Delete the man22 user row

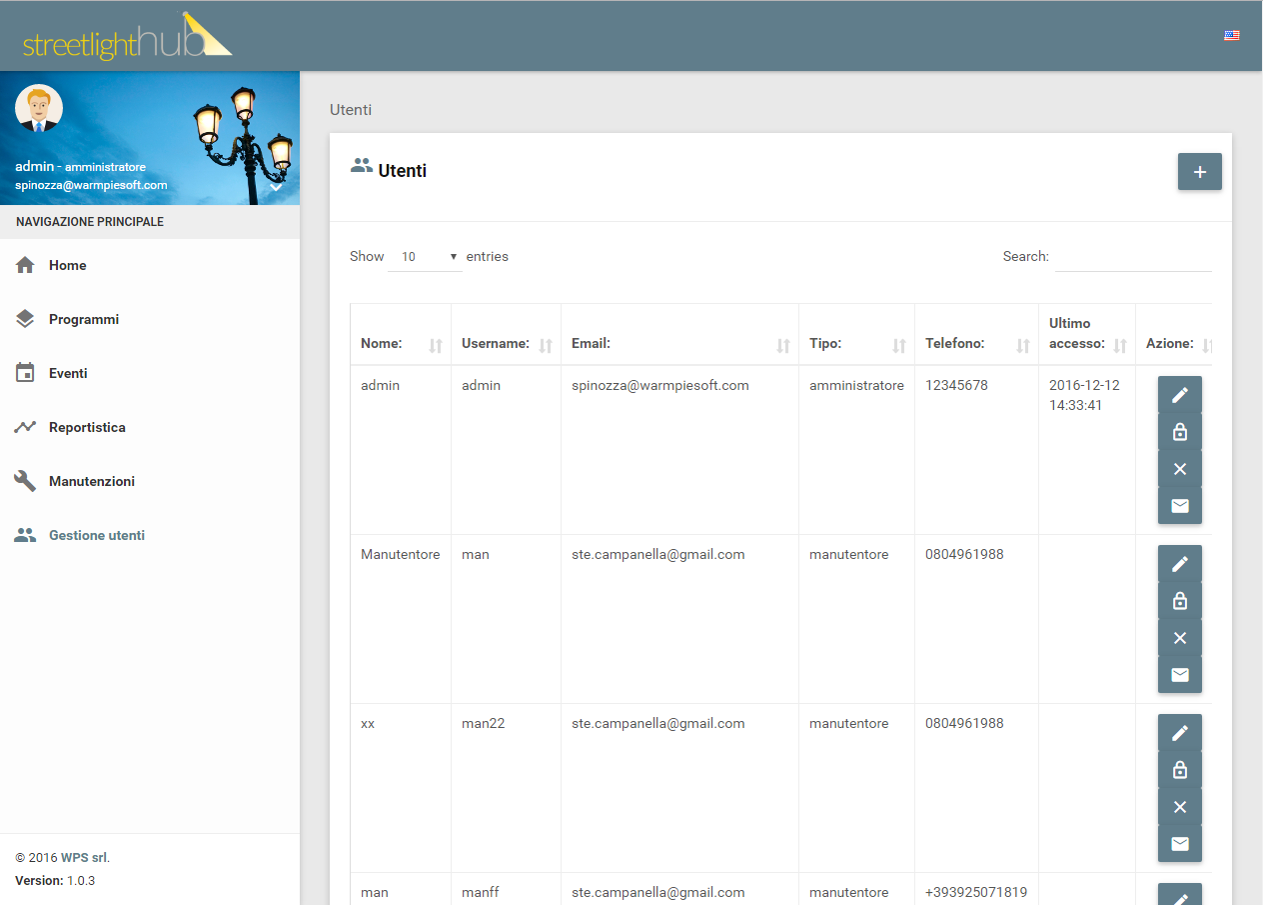tap(1180, 807)
